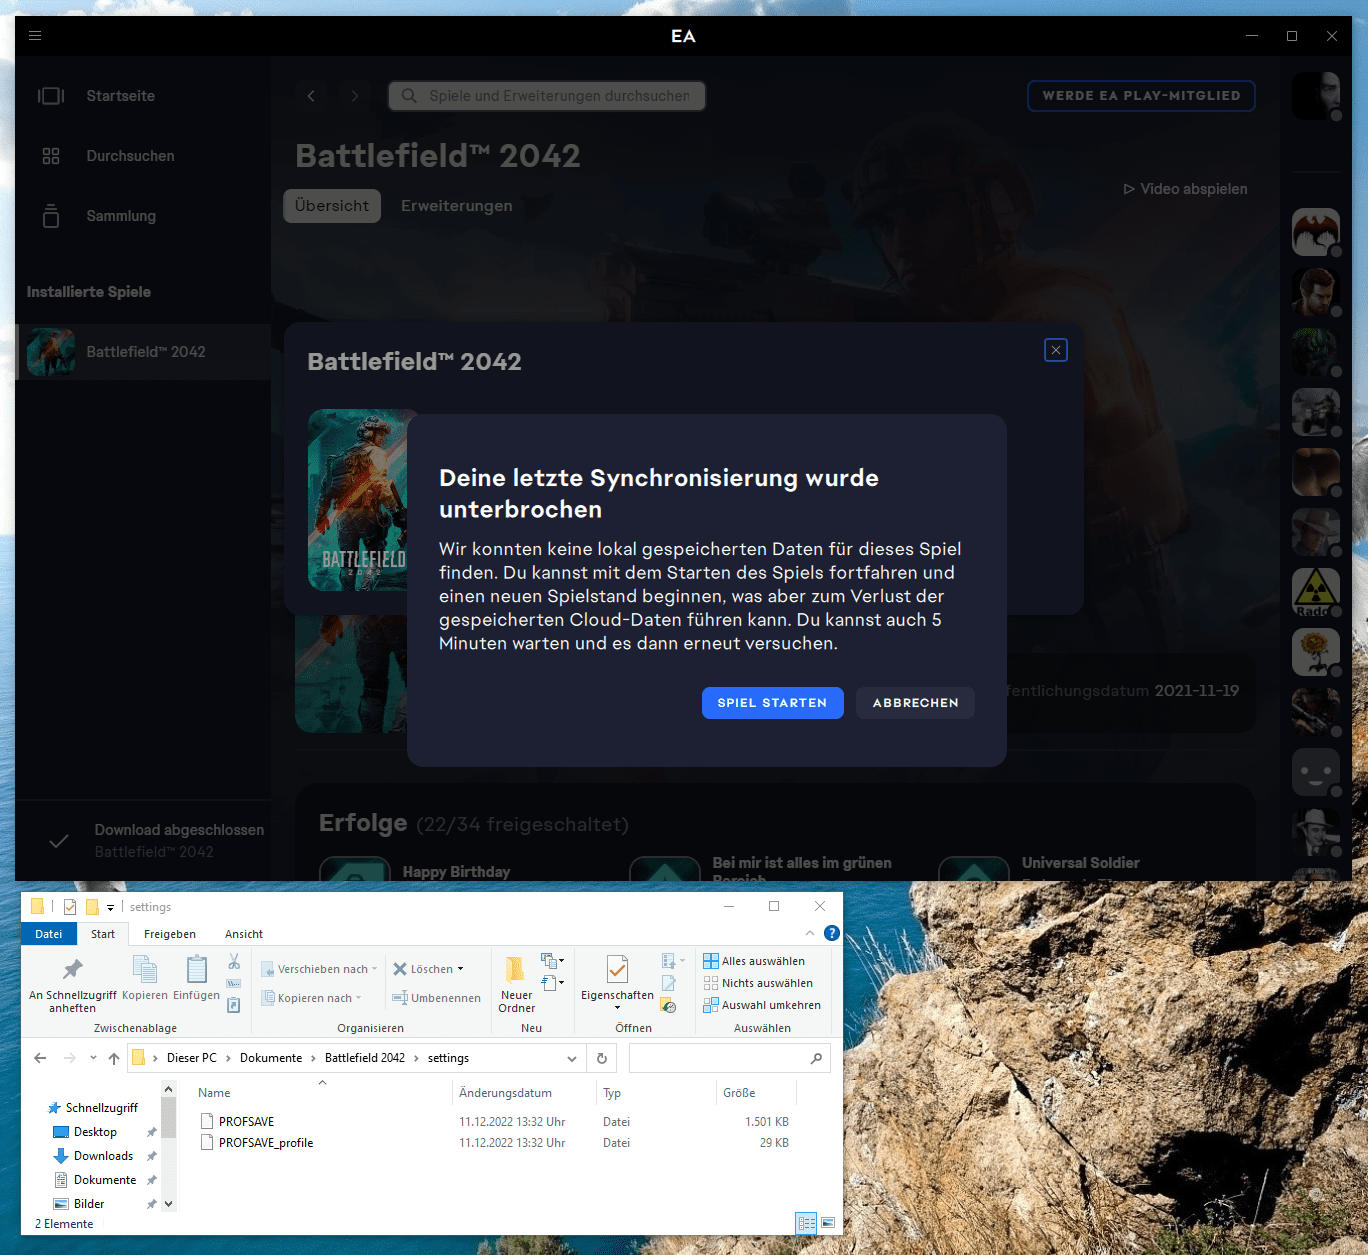This screenshot has width=1368, height=1255.
Task: Select the PROFSAVE file
Action: 247,1122
